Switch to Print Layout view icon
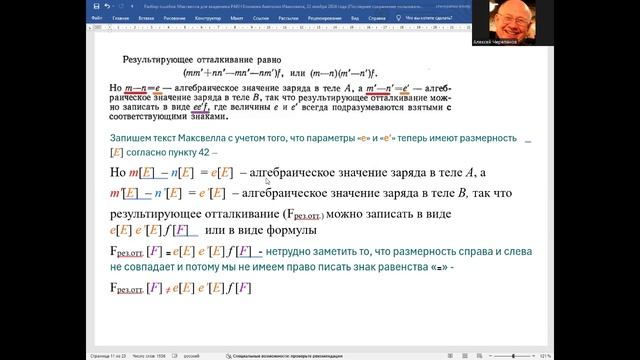The image size is (640, 360). (465, 356)
